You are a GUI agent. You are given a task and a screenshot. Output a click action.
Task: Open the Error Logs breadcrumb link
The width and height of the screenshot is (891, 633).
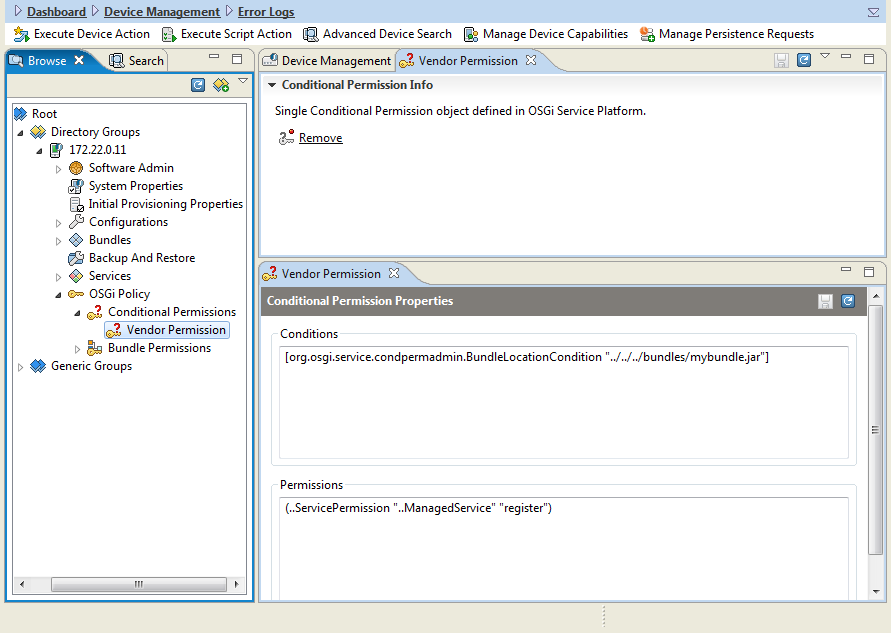(x=266, y=11)
